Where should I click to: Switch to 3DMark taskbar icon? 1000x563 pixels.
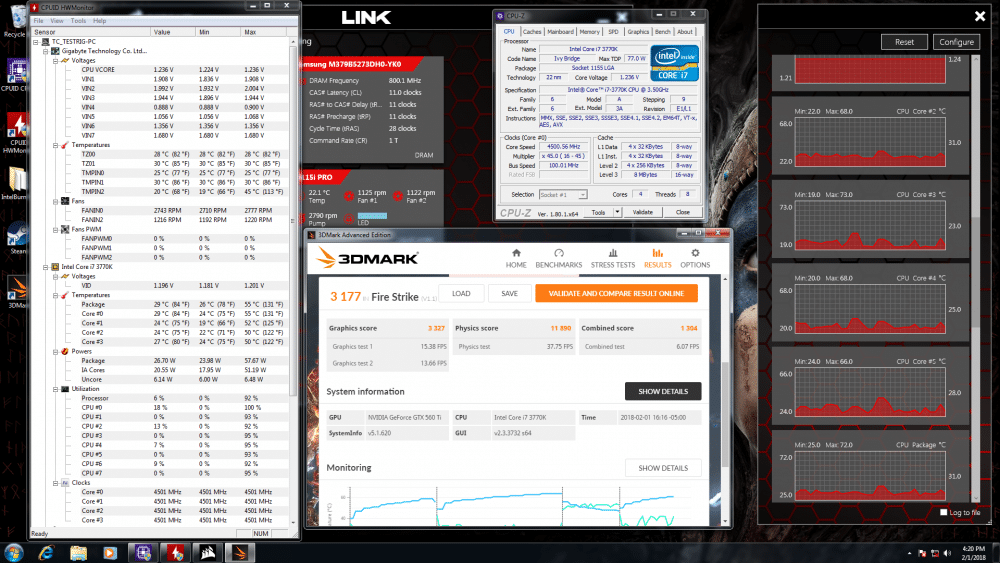(x=240, y=553)
